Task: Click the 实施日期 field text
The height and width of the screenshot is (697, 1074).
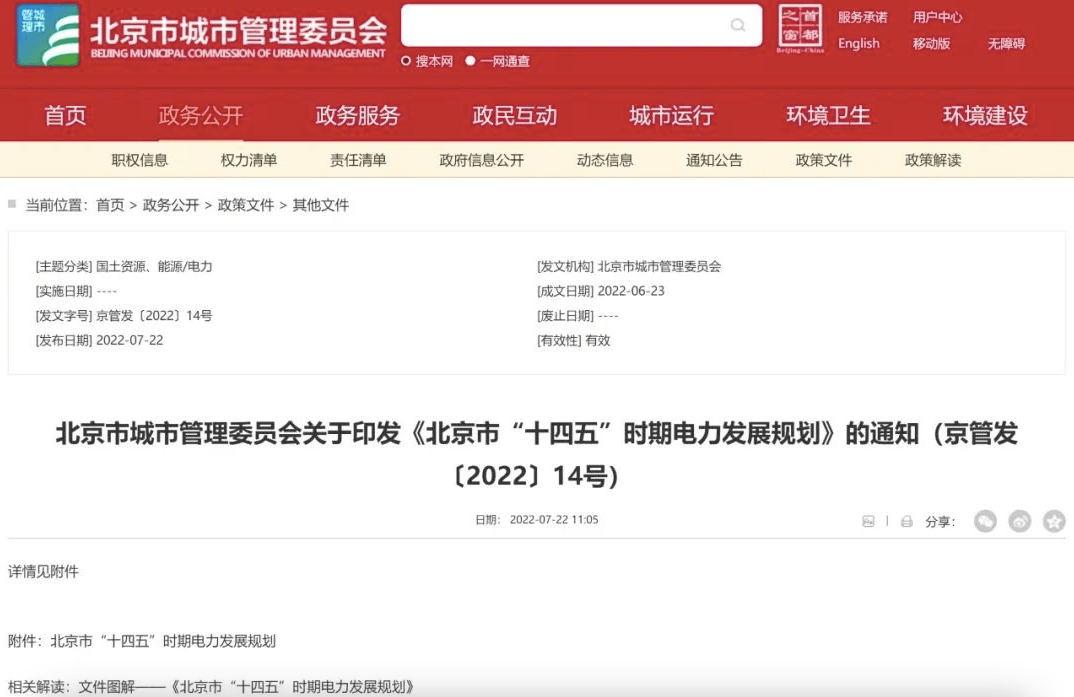Action: click(x=76, y=291)
